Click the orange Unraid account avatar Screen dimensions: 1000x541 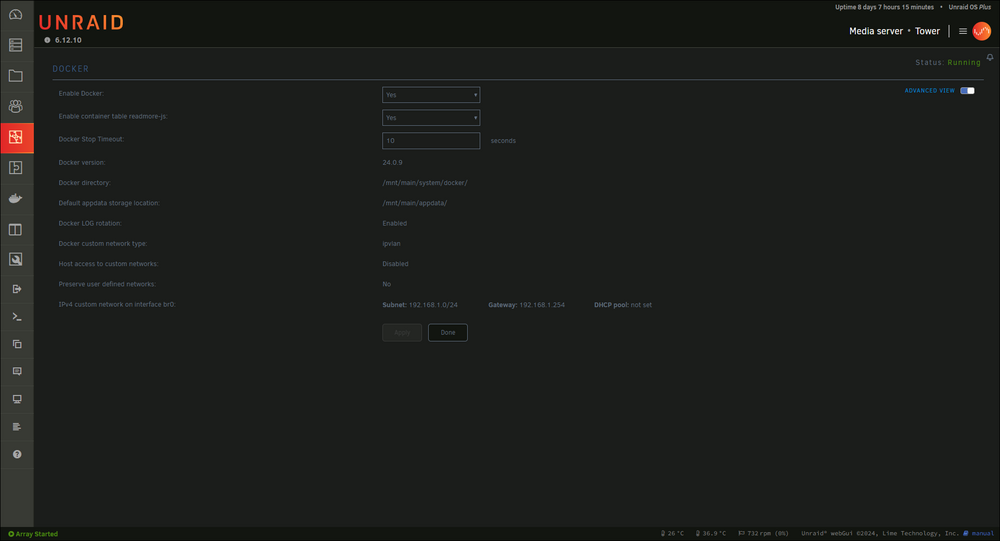pos(982,31)
